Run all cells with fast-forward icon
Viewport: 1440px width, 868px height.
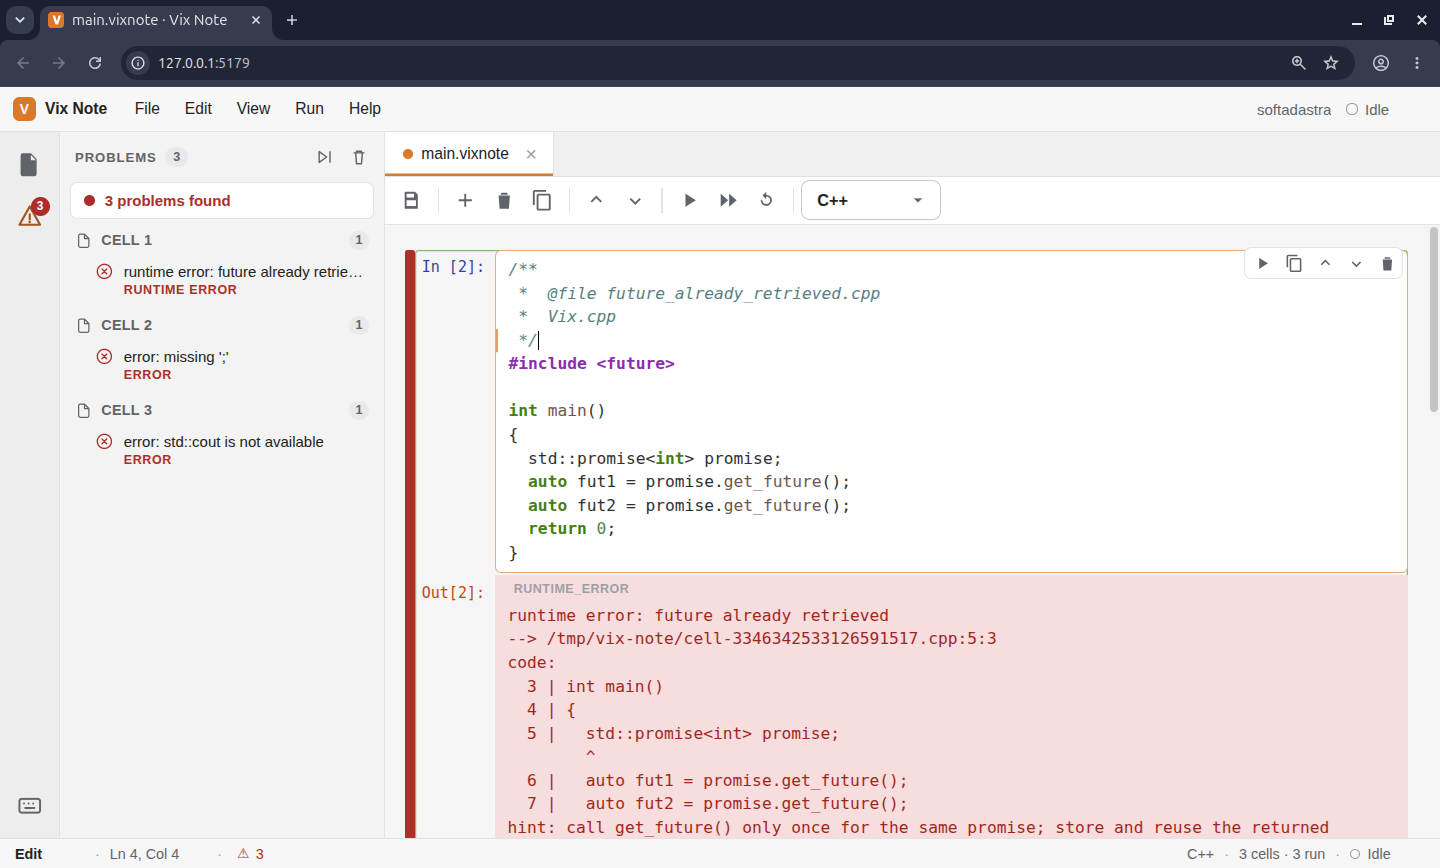(x=728, y=200)
